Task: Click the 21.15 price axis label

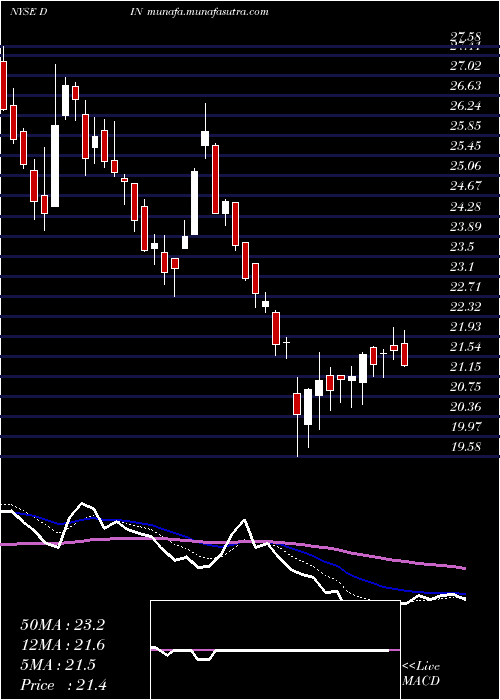Action: pos(466,367)
